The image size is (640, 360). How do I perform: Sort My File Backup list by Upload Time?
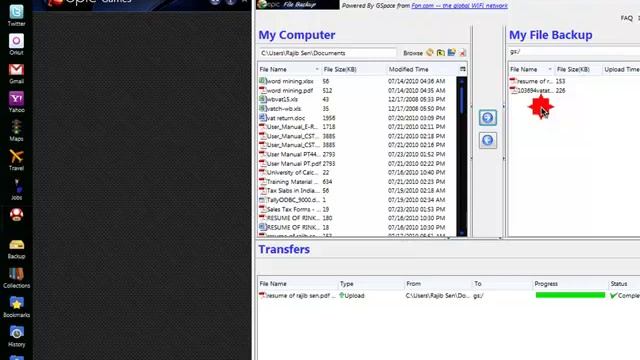click(x=621, y=69)
